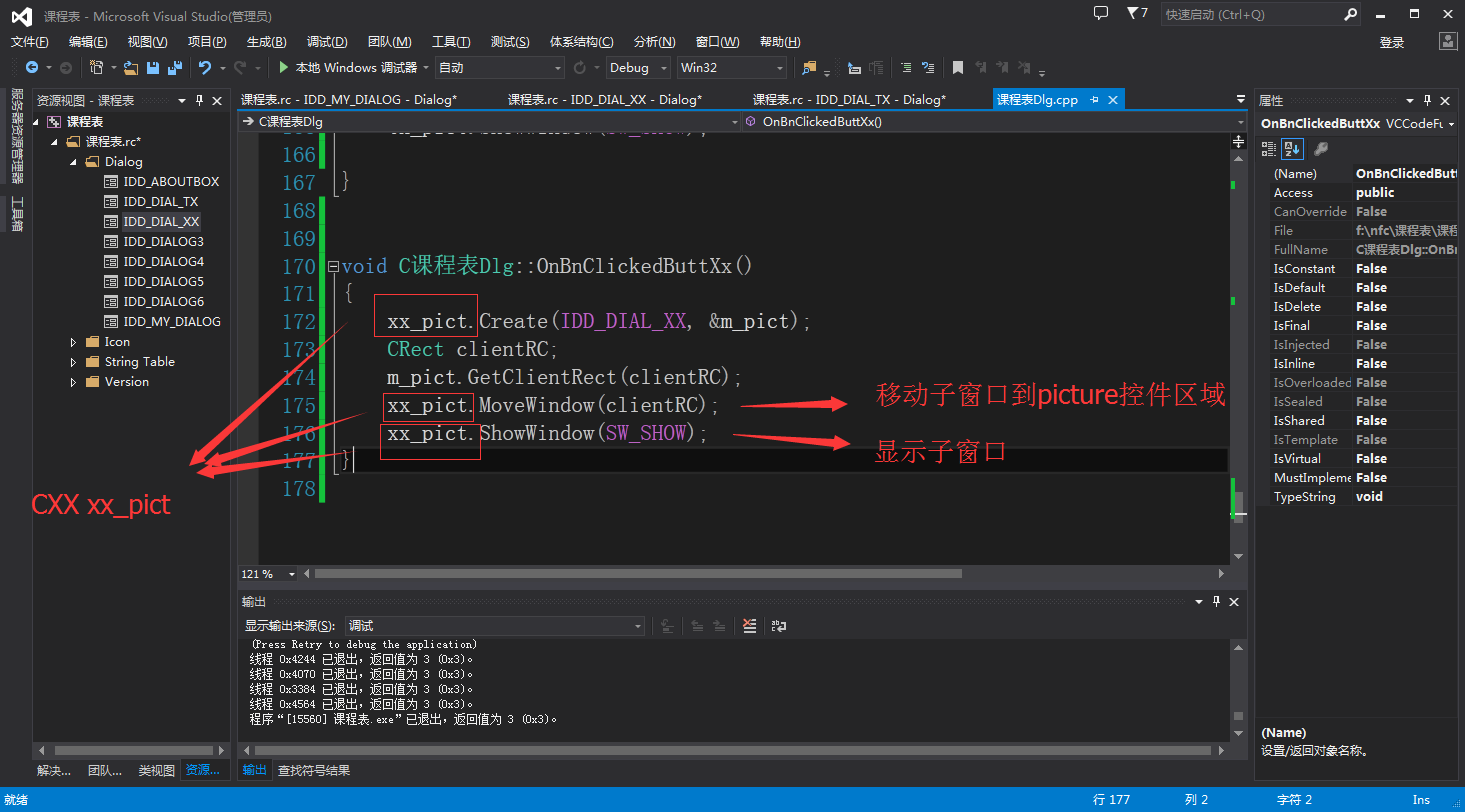Switch to 课程表.rc - IDD_DIAL_TX tab
Image resolution: width=1465 pixels, height=812 pixels.
coord(849,99)
